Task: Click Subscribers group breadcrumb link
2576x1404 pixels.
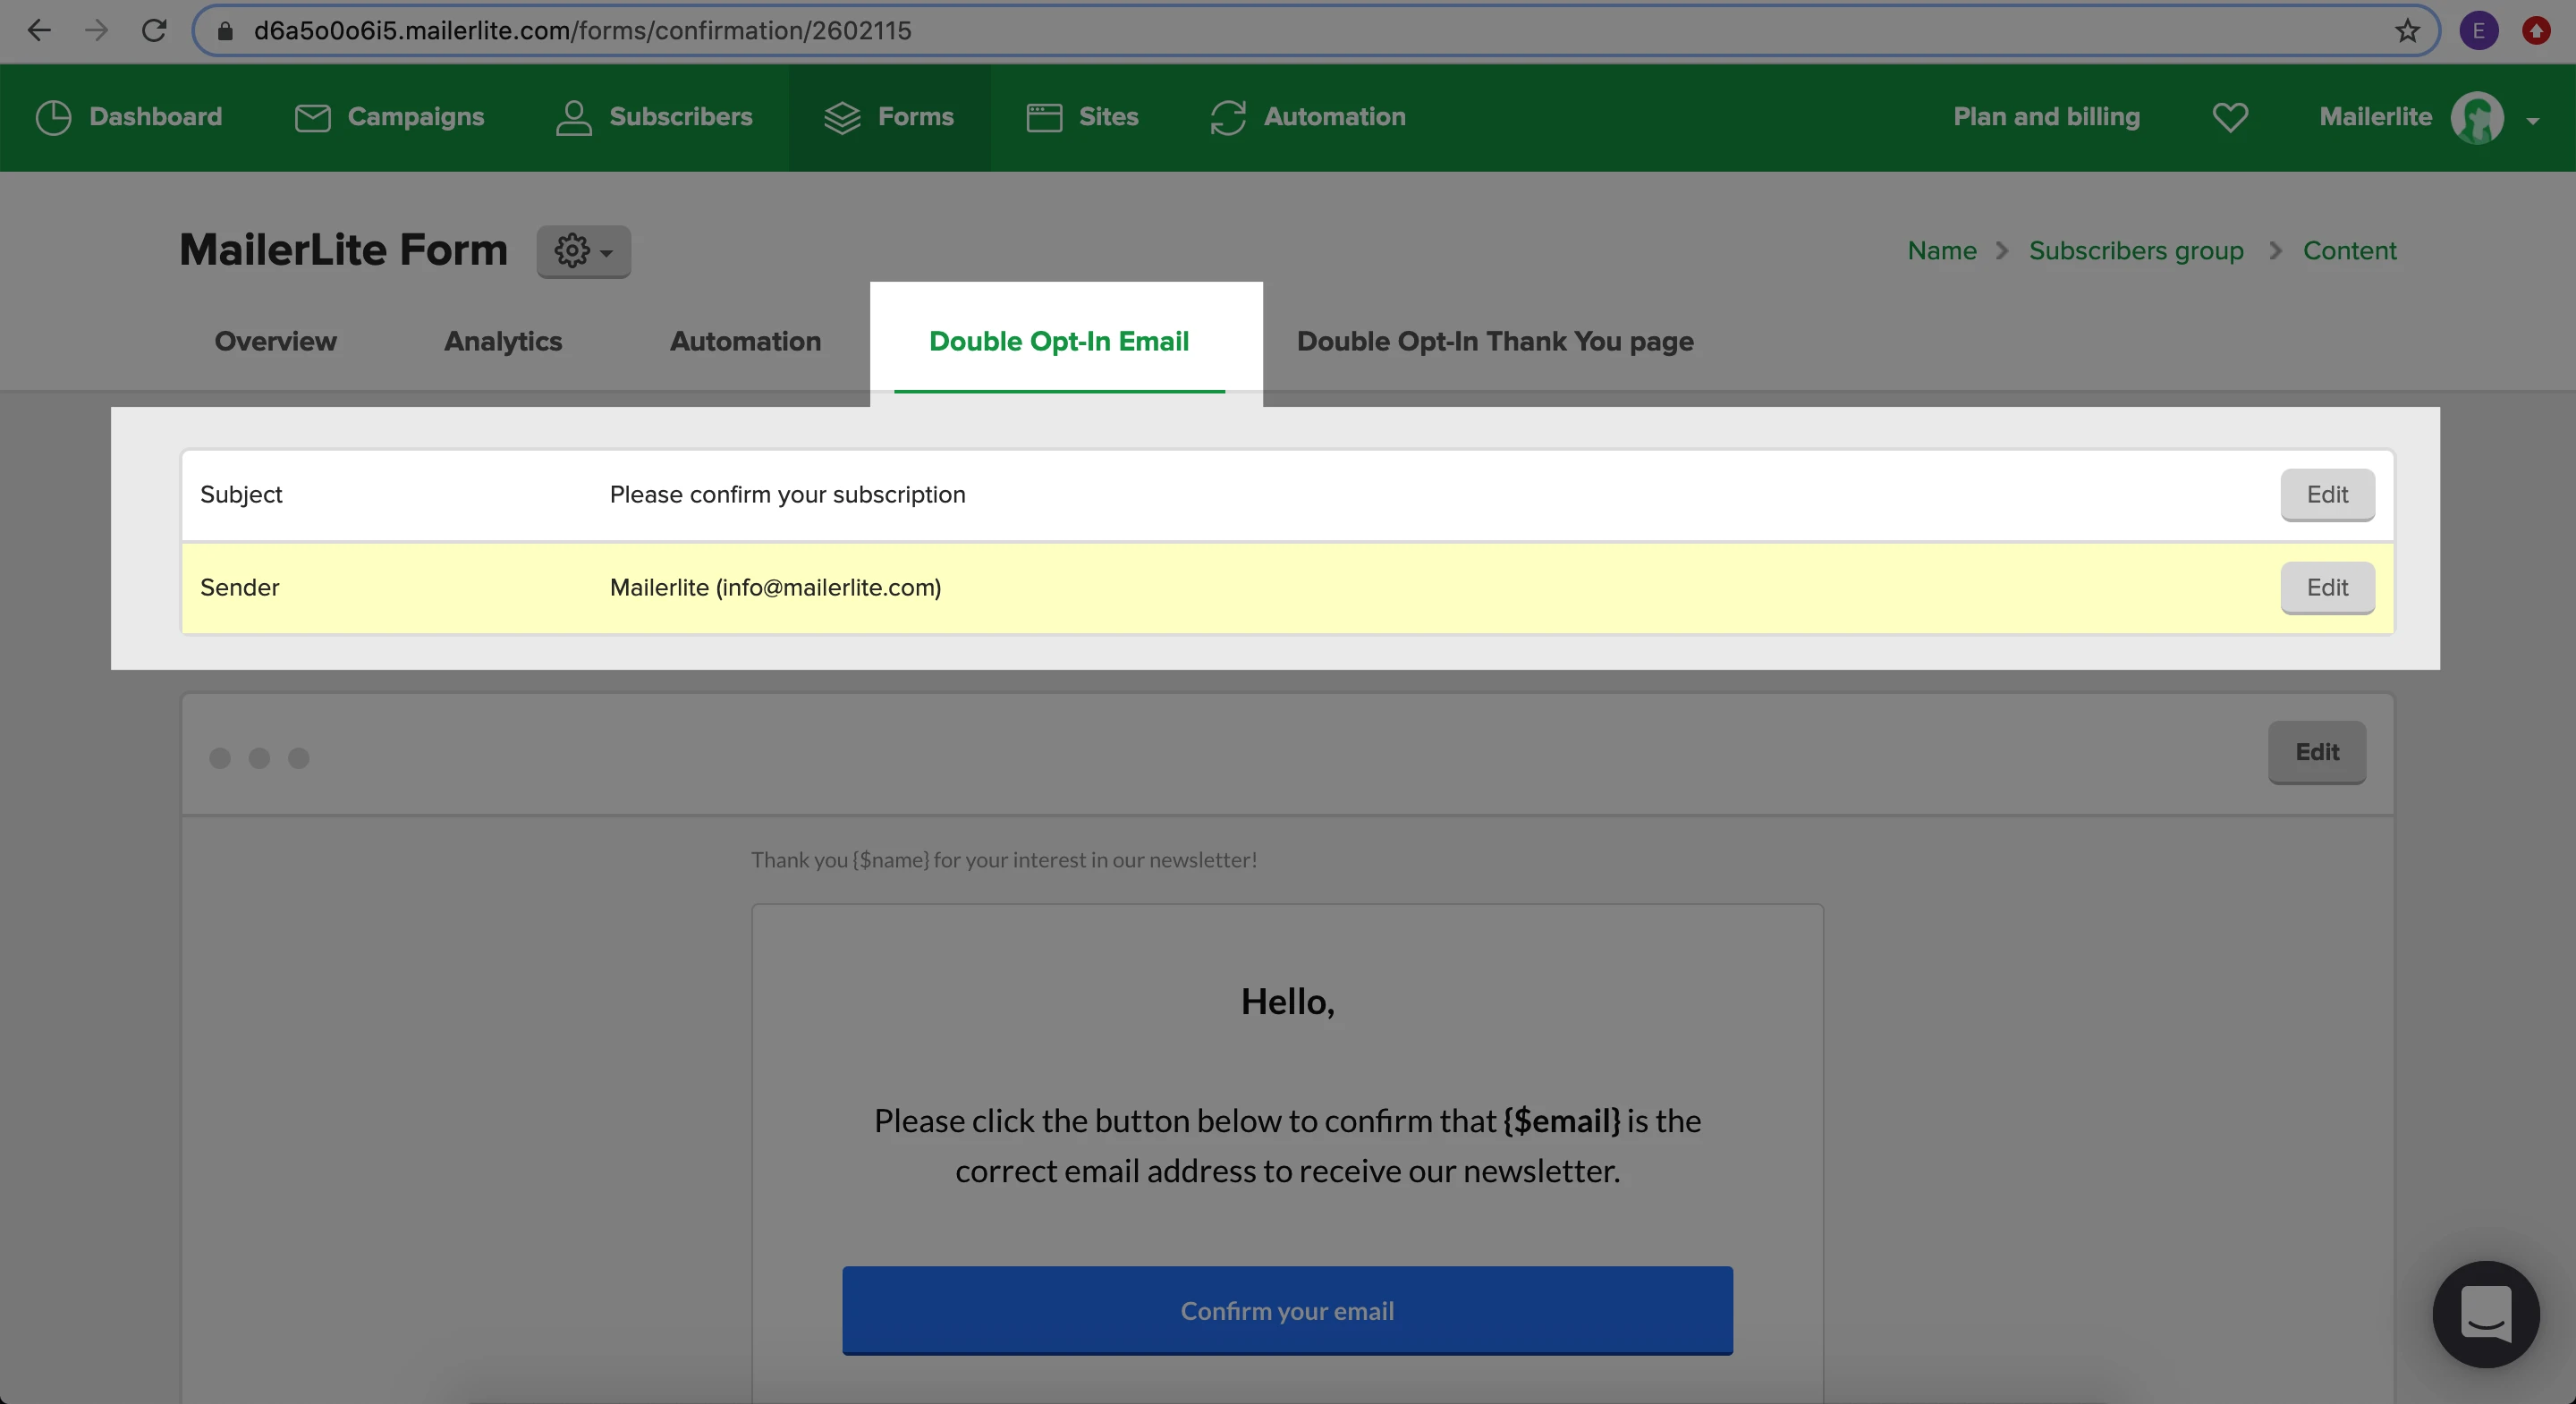Action: [2136, 251]
